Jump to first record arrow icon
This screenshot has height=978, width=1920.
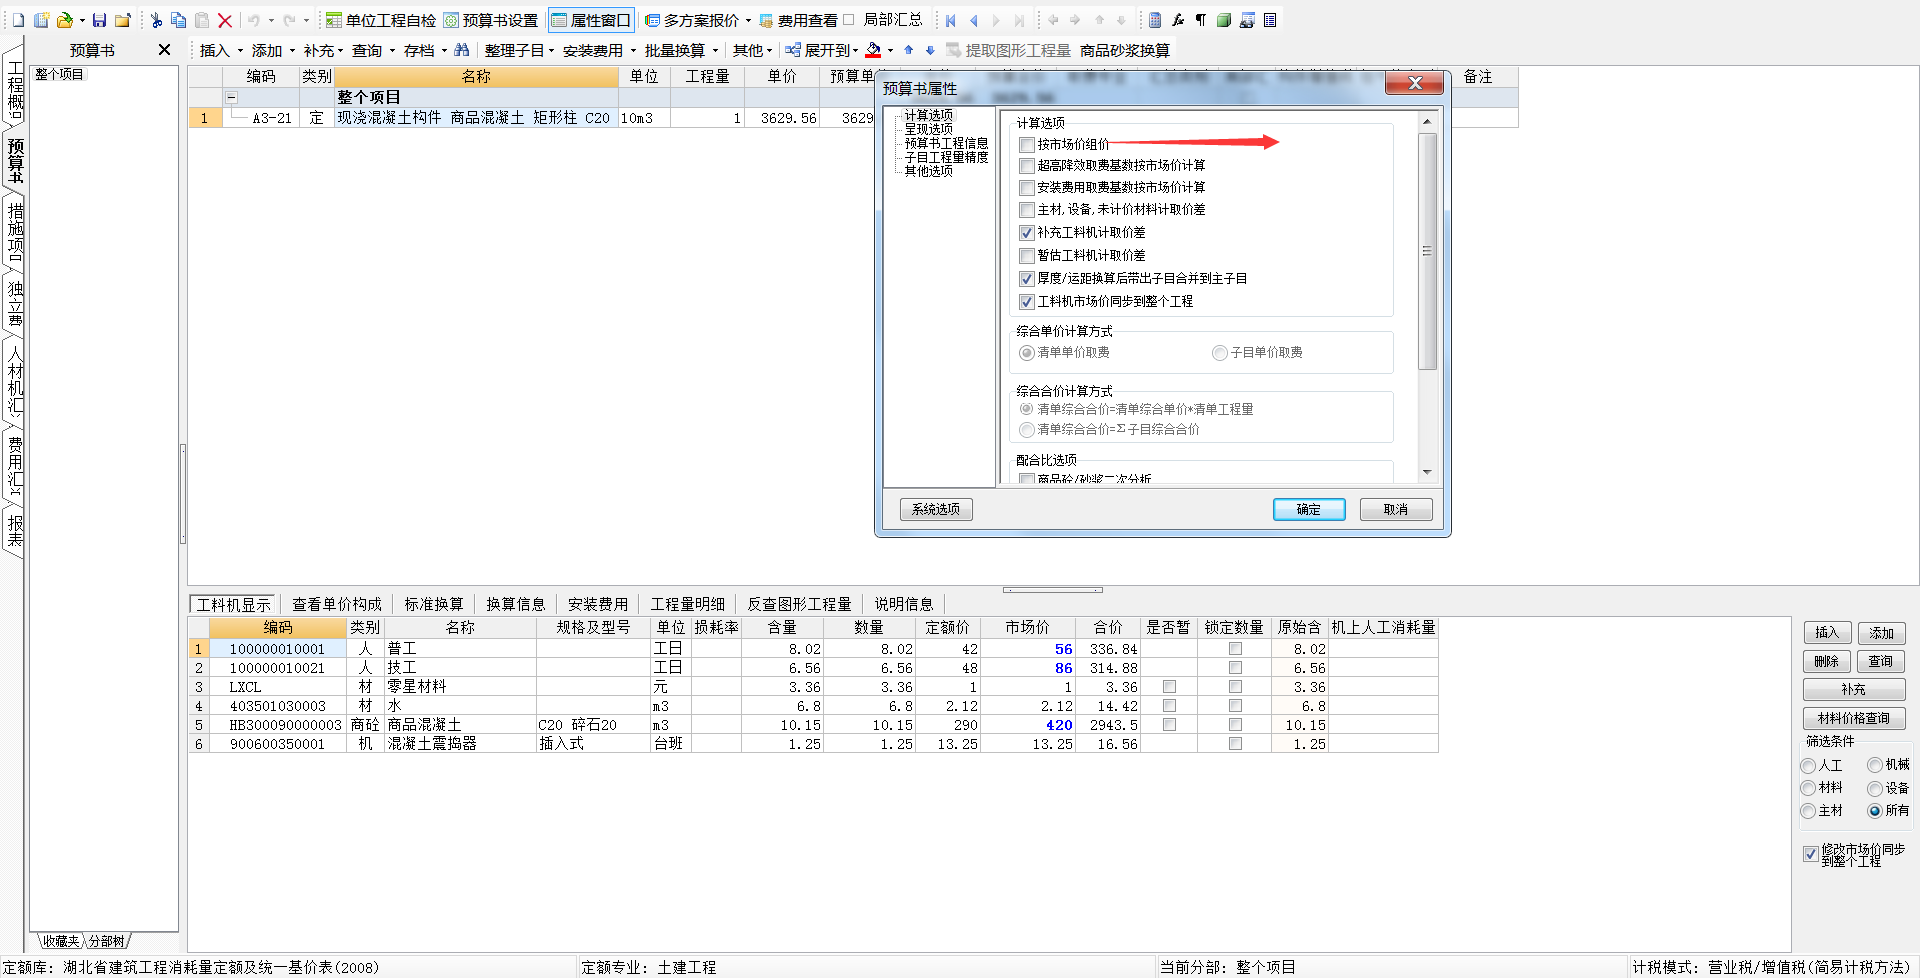tap(950, 20)
